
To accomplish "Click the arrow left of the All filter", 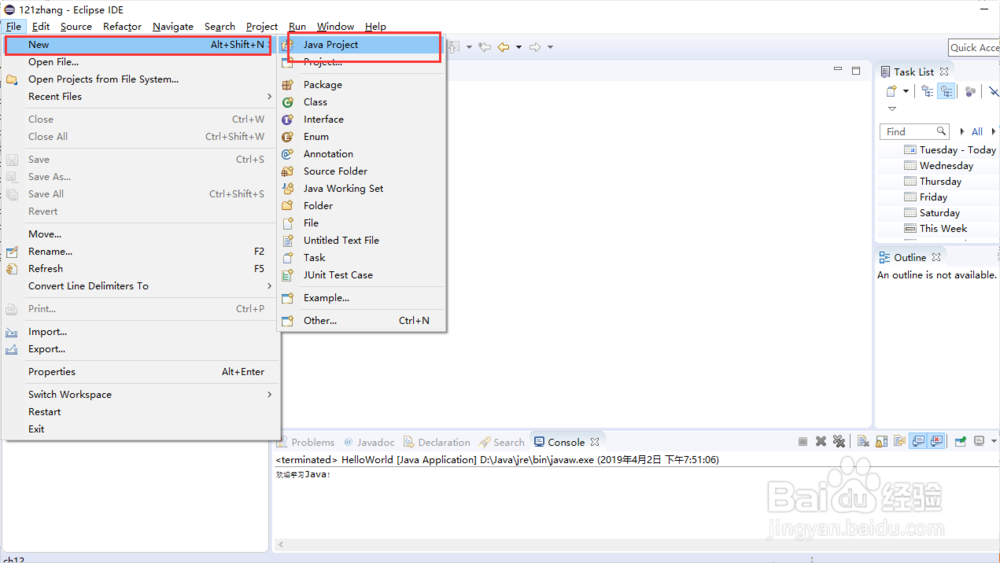I will click(x=962, y=131).
